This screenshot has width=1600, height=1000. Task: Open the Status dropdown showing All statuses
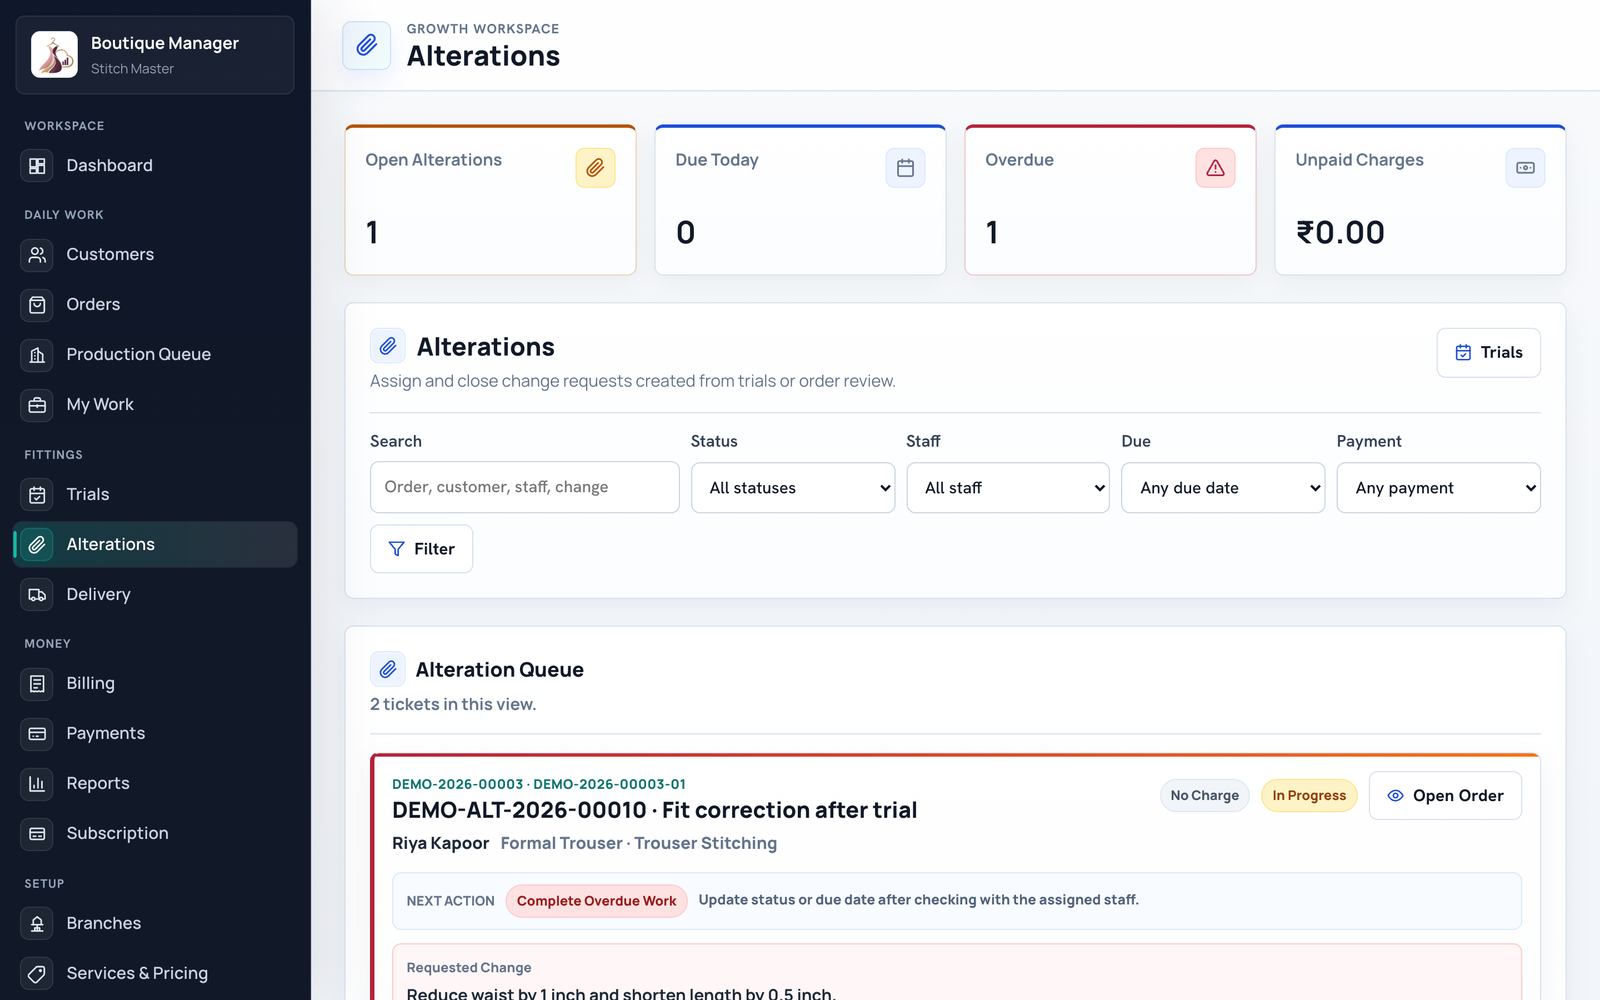click(793, 488)
